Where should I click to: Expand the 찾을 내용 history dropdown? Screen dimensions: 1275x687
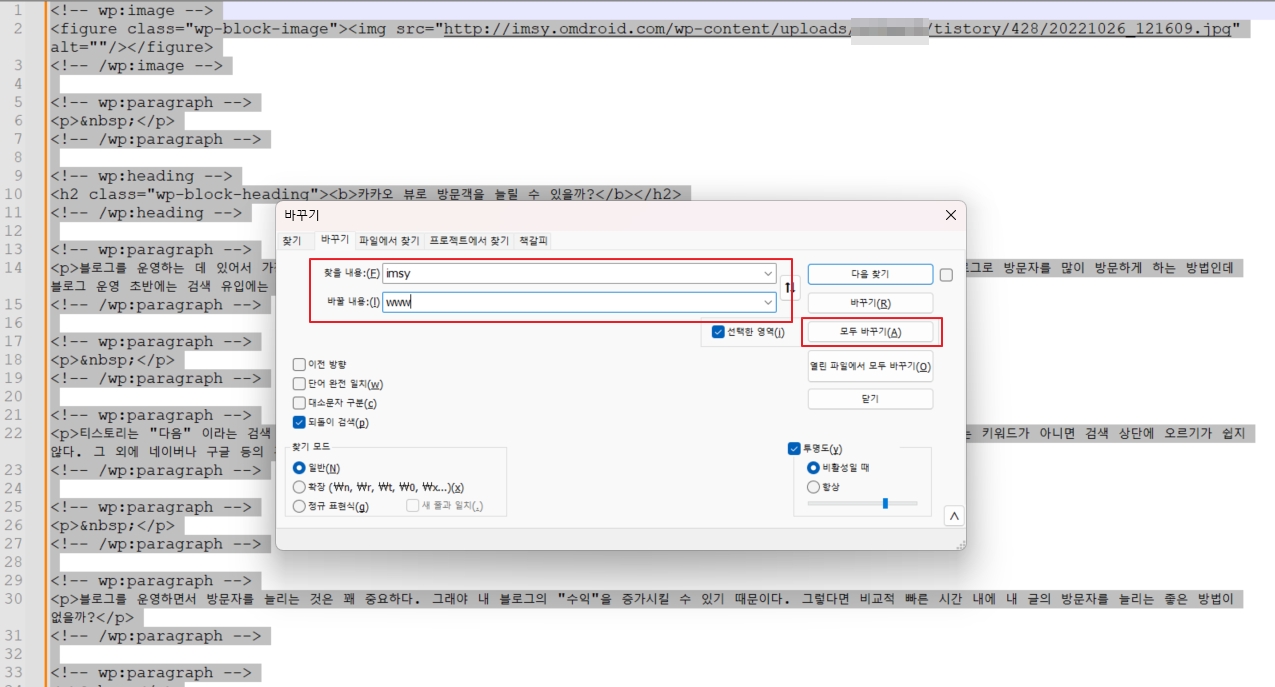(x=768, y=274)
